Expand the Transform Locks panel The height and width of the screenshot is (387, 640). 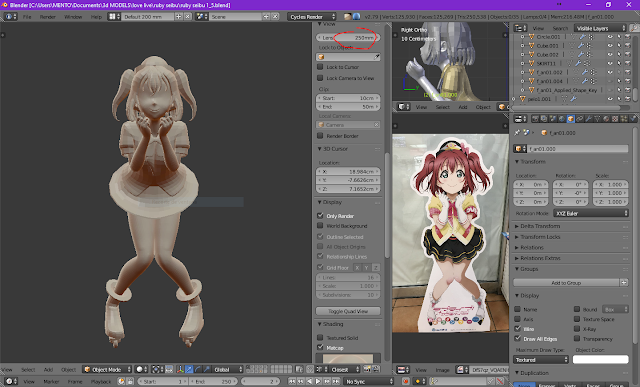[540, 237]
